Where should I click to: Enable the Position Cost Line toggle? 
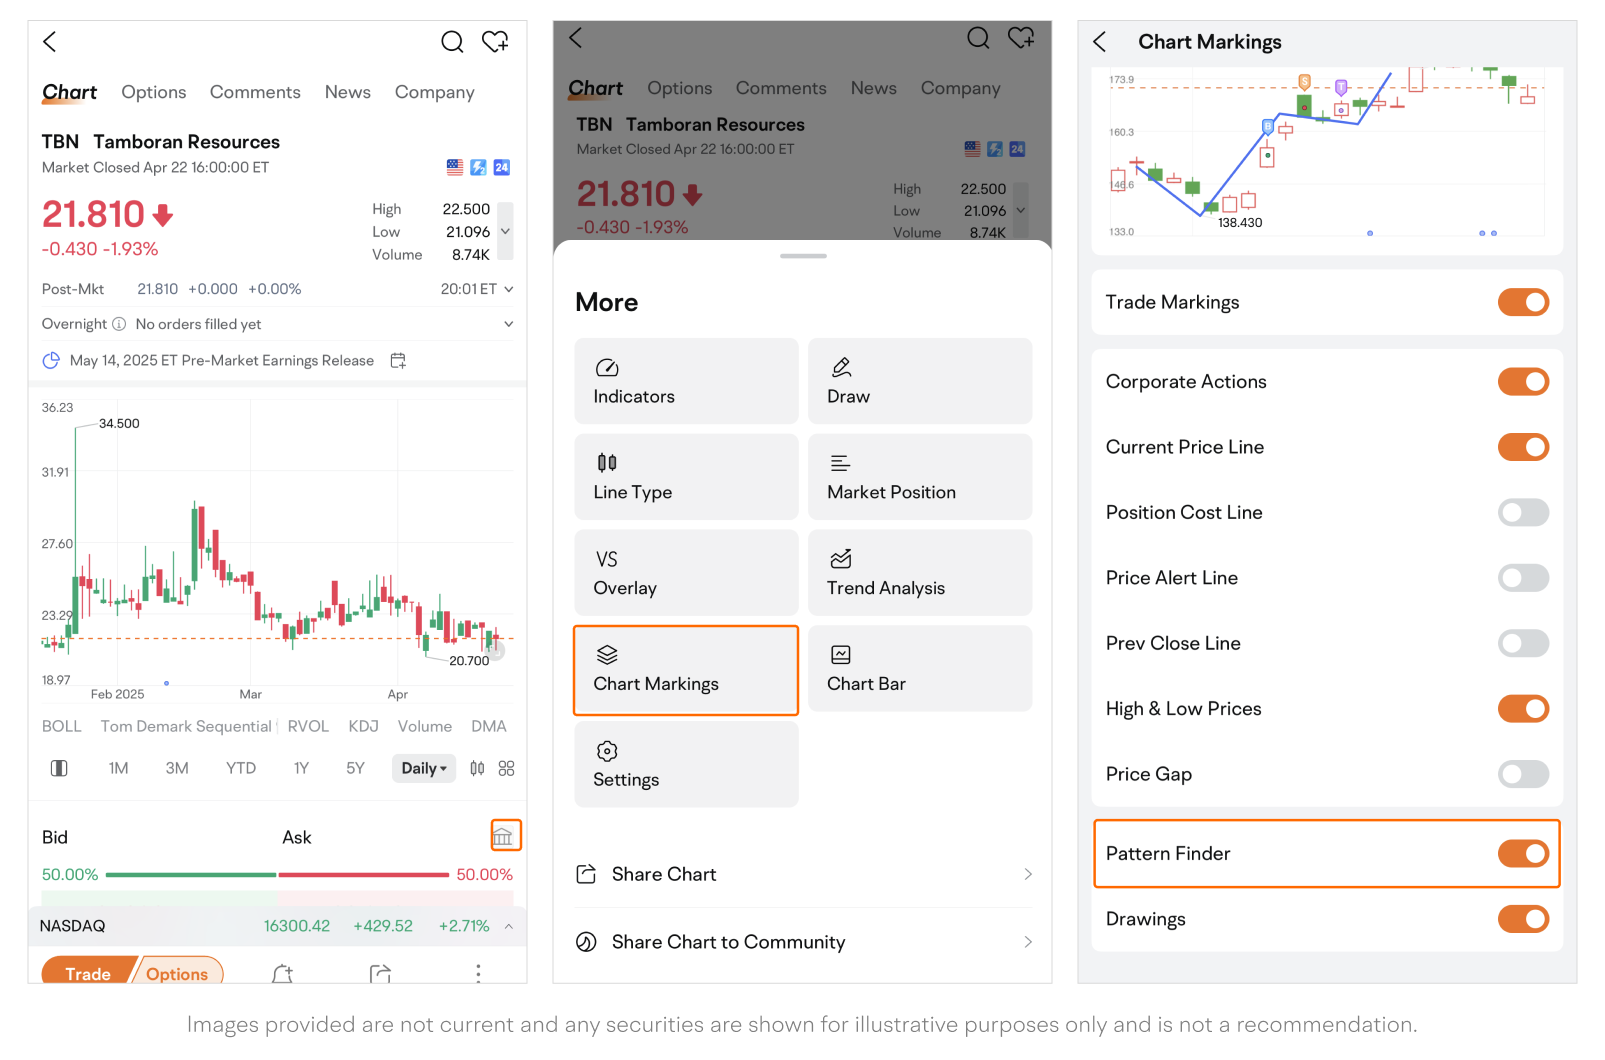(x=1522, y=513)
